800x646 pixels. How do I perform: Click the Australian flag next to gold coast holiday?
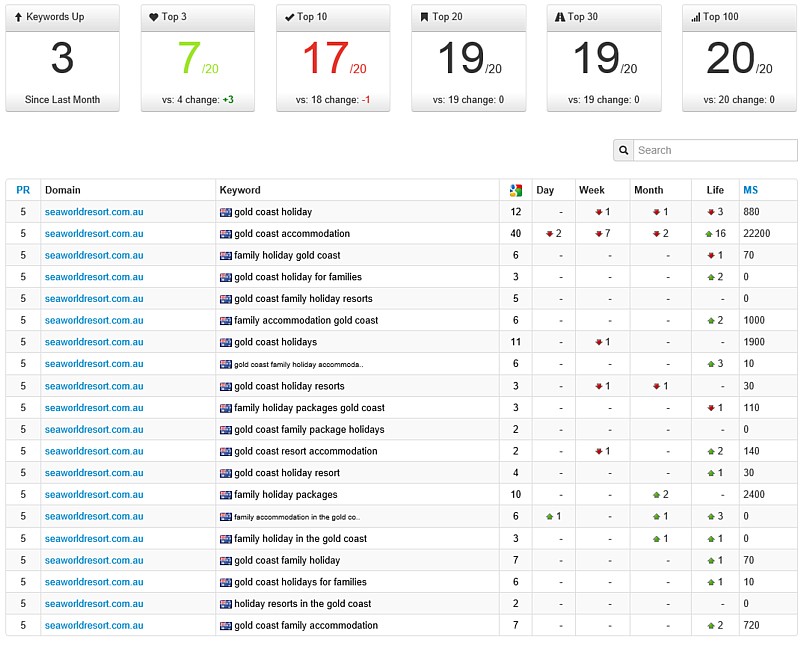click(x=226, y=212)
